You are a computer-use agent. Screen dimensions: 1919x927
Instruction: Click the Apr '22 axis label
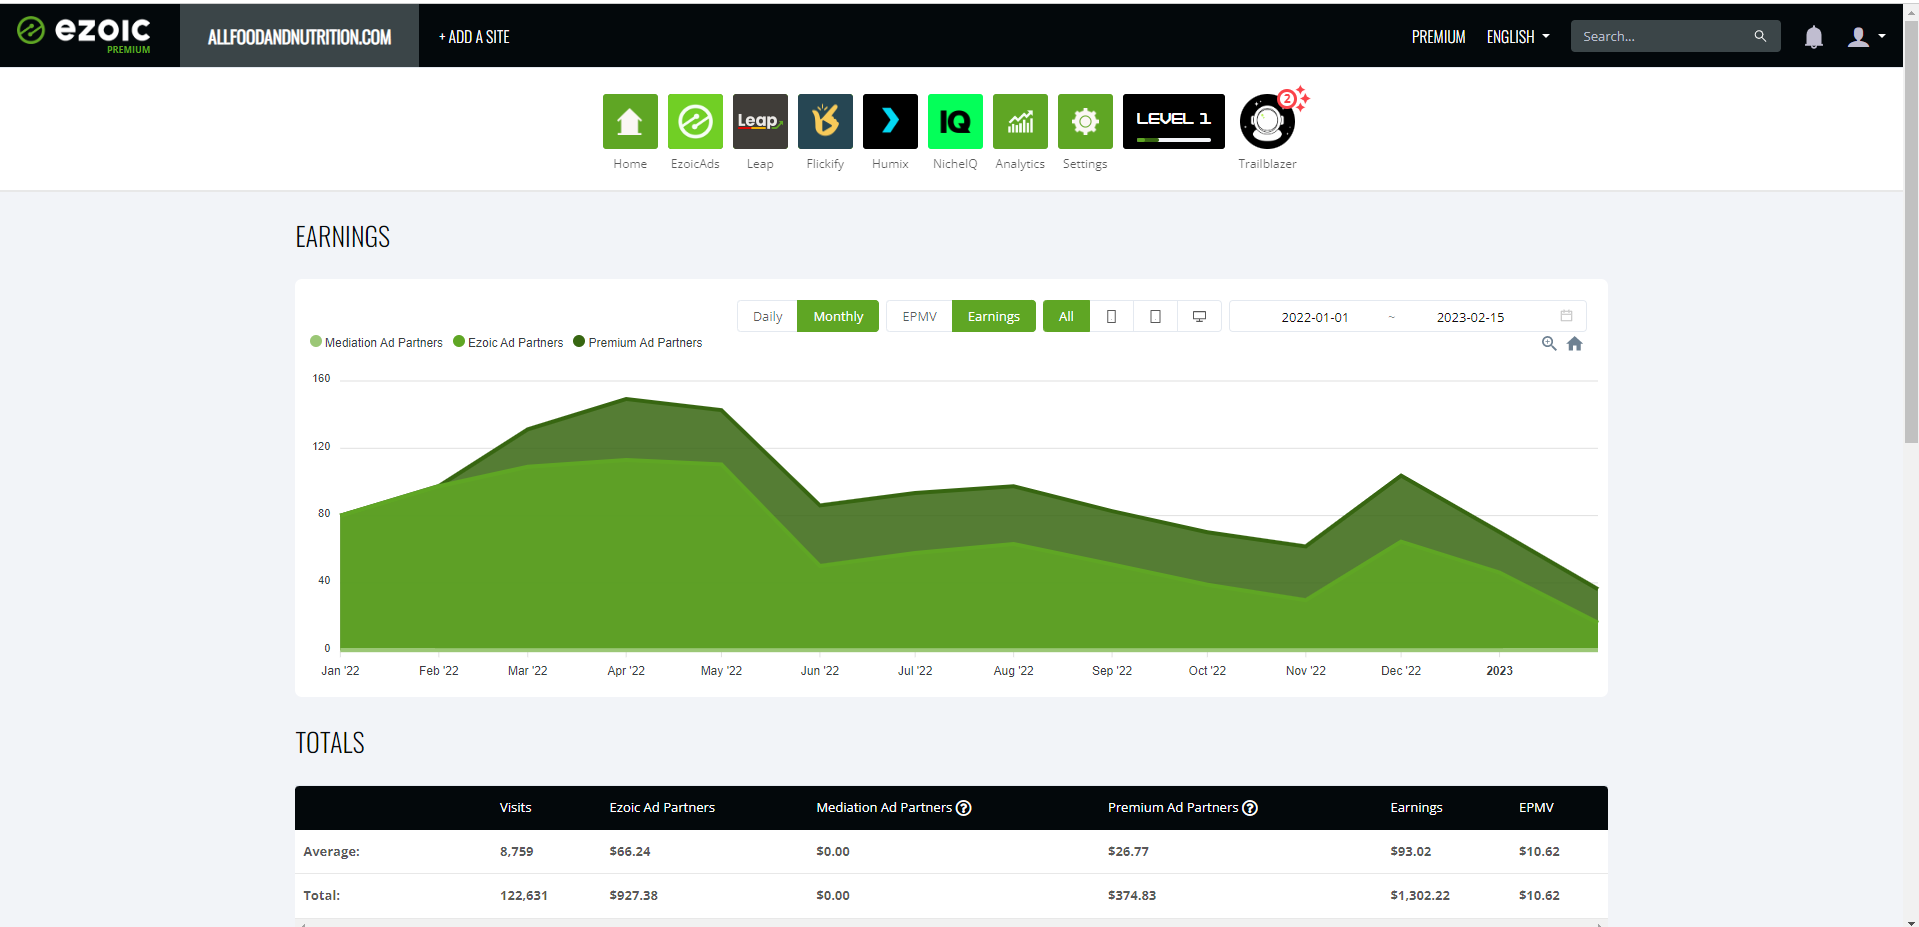tap(626, 670)
